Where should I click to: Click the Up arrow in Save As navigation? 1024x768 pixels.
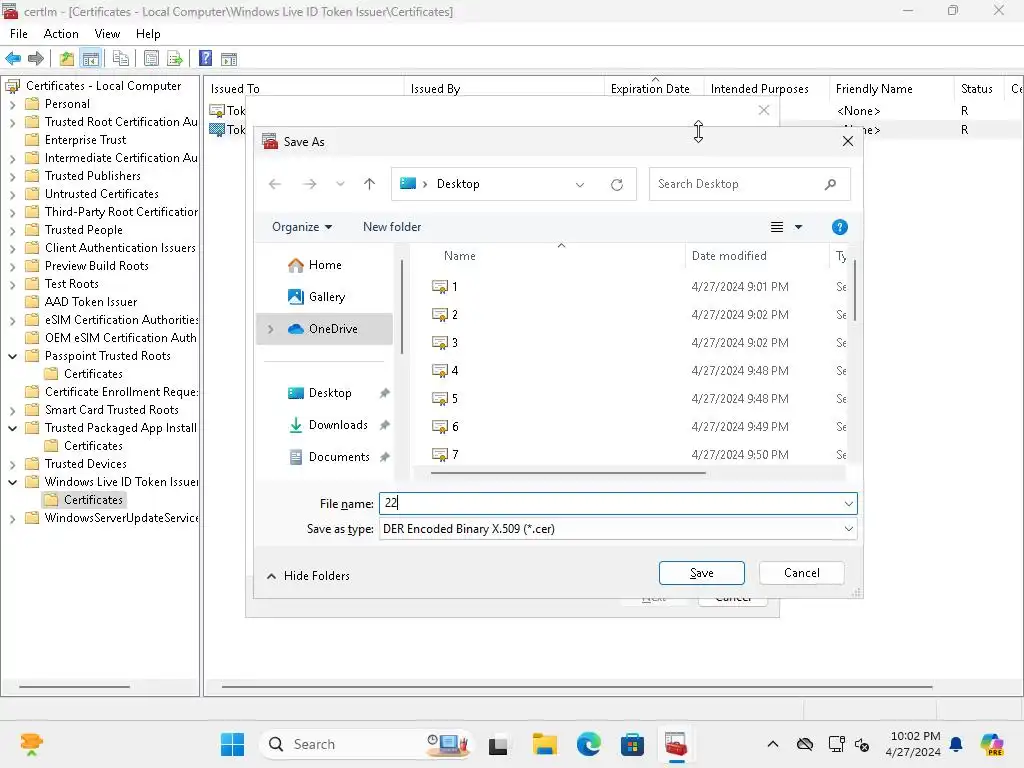pos(370,184)
